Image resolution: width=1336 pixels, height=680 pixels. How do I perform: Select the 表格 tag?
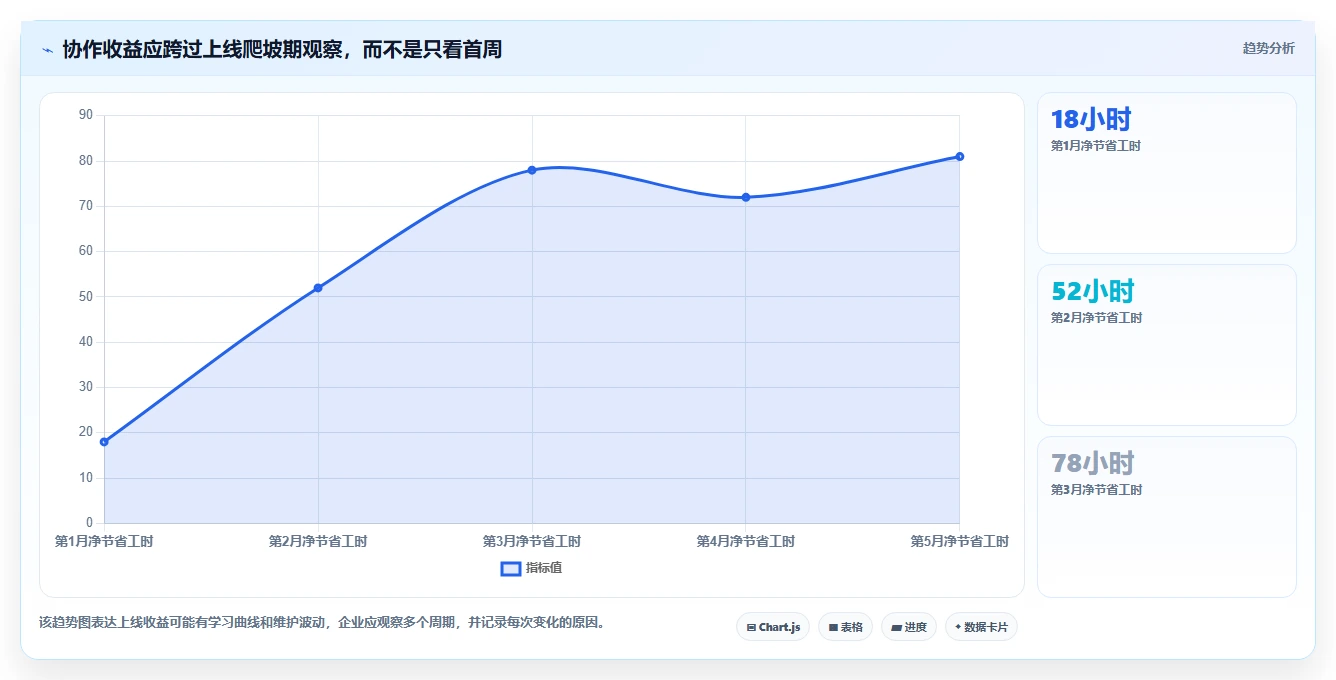845,627
